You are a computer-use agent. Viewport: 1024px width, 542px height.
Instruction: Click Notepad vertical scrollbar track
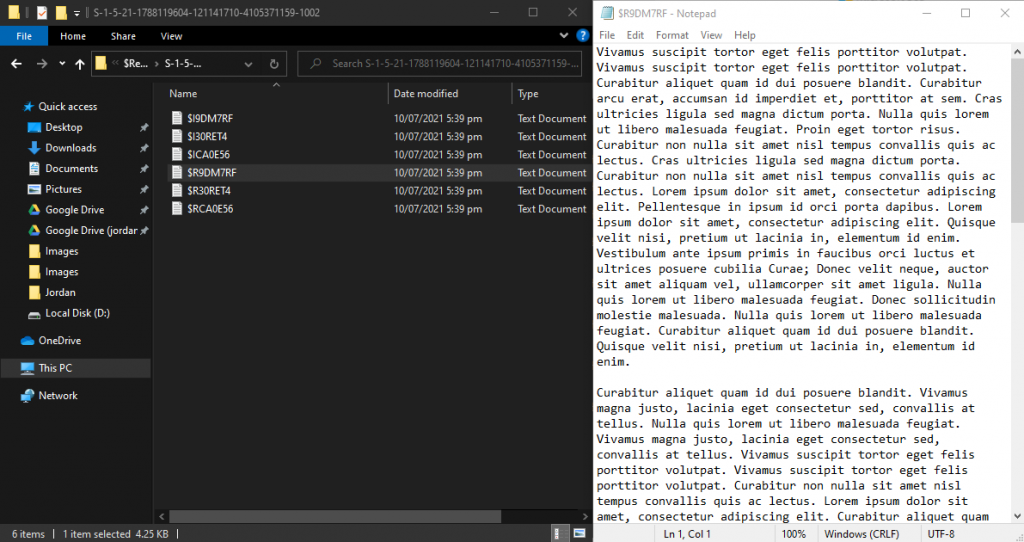point(1017,380)
